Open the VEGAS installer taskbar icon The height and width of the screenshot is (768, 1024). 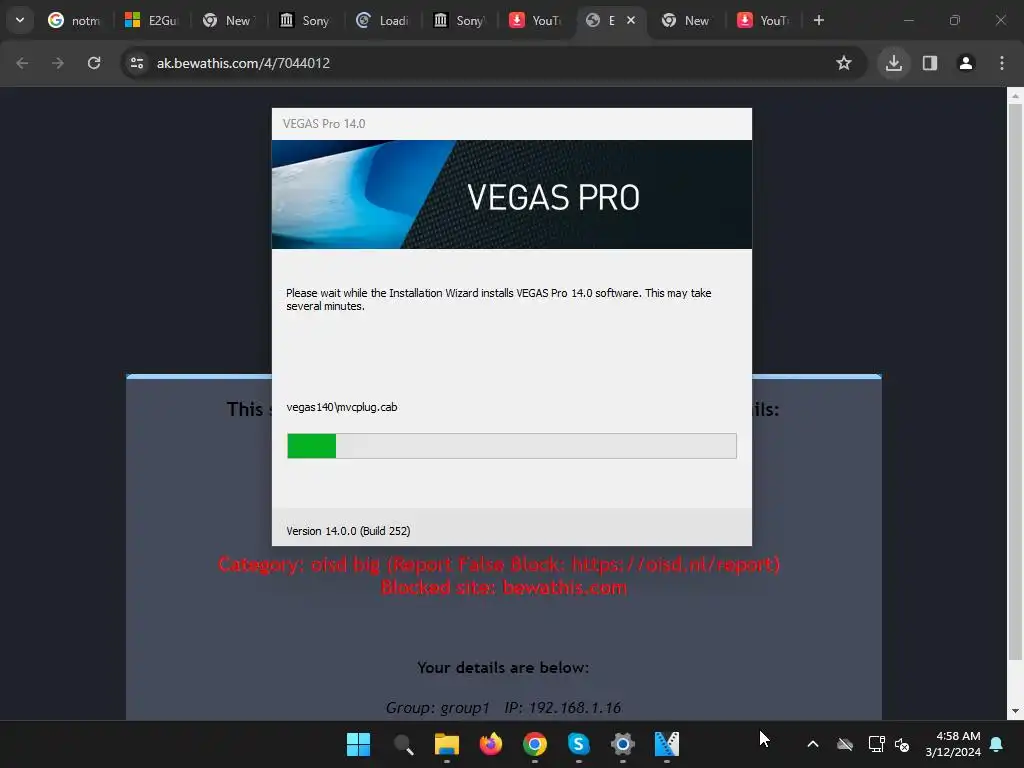[x=667, y=744]
